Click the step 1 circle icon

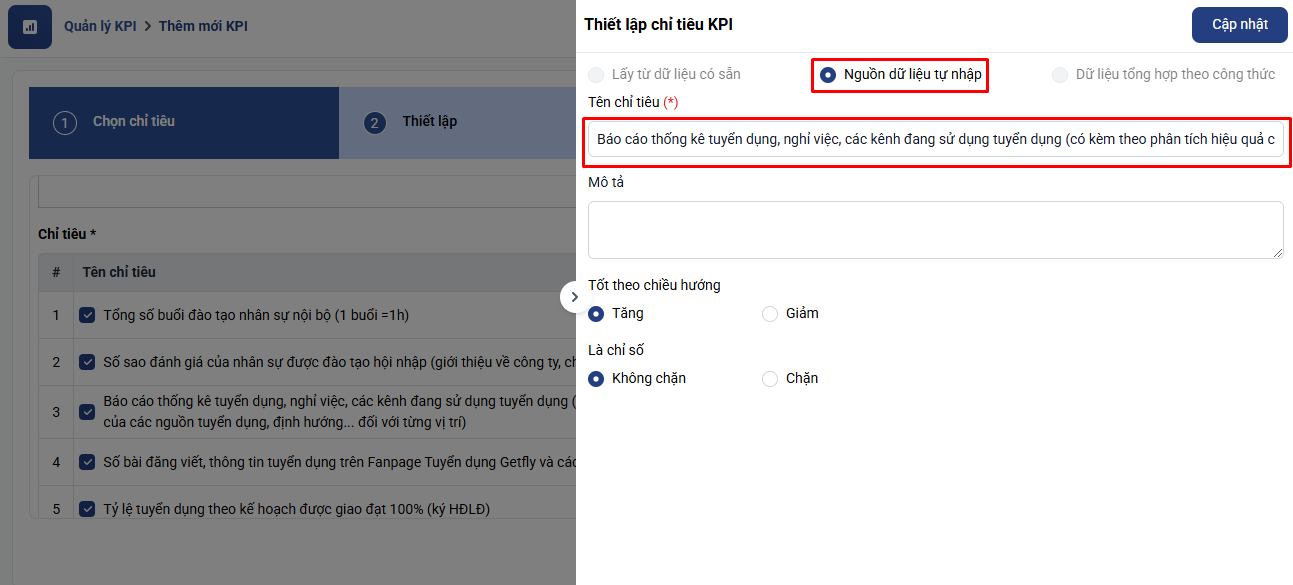[65, 123]
